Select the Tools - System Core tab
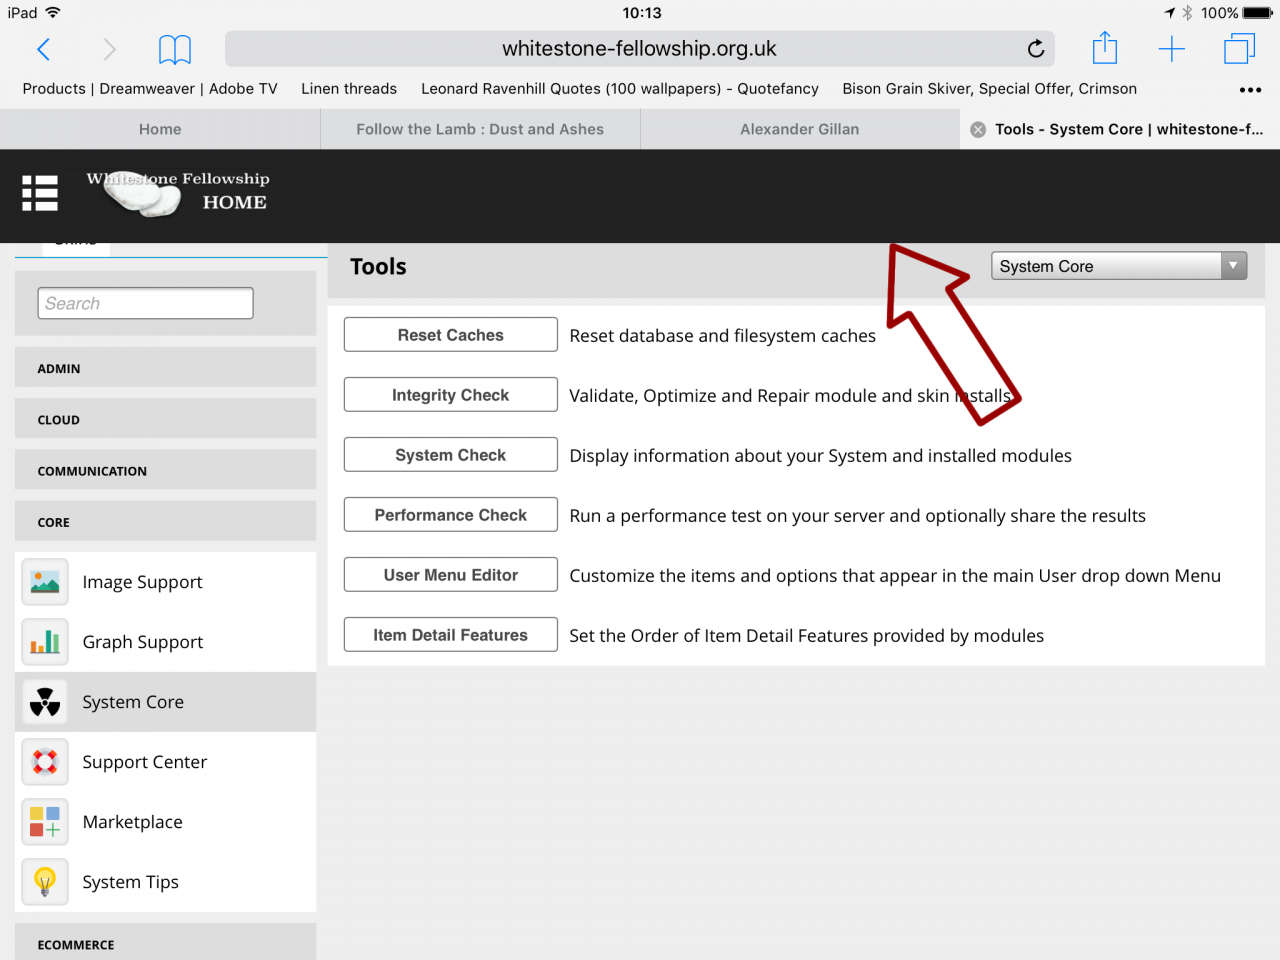1280x960 pixels. pyautogui.click(x=1120, y=129)
